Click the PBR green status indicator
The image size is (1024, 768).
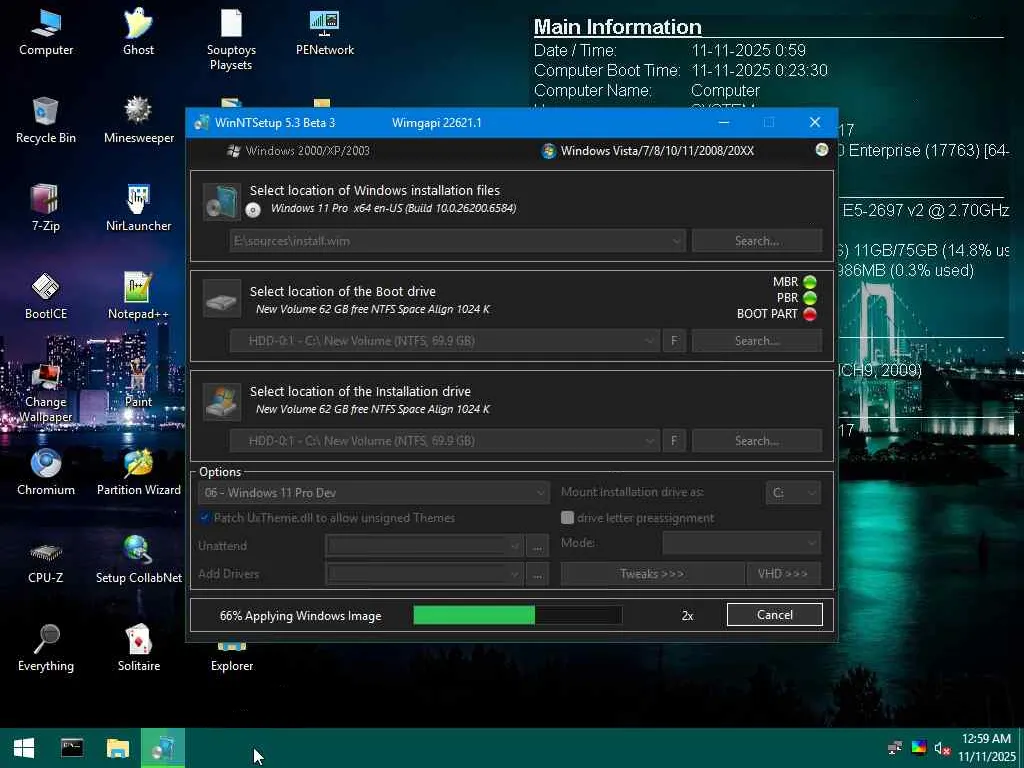tap(810, 298)
